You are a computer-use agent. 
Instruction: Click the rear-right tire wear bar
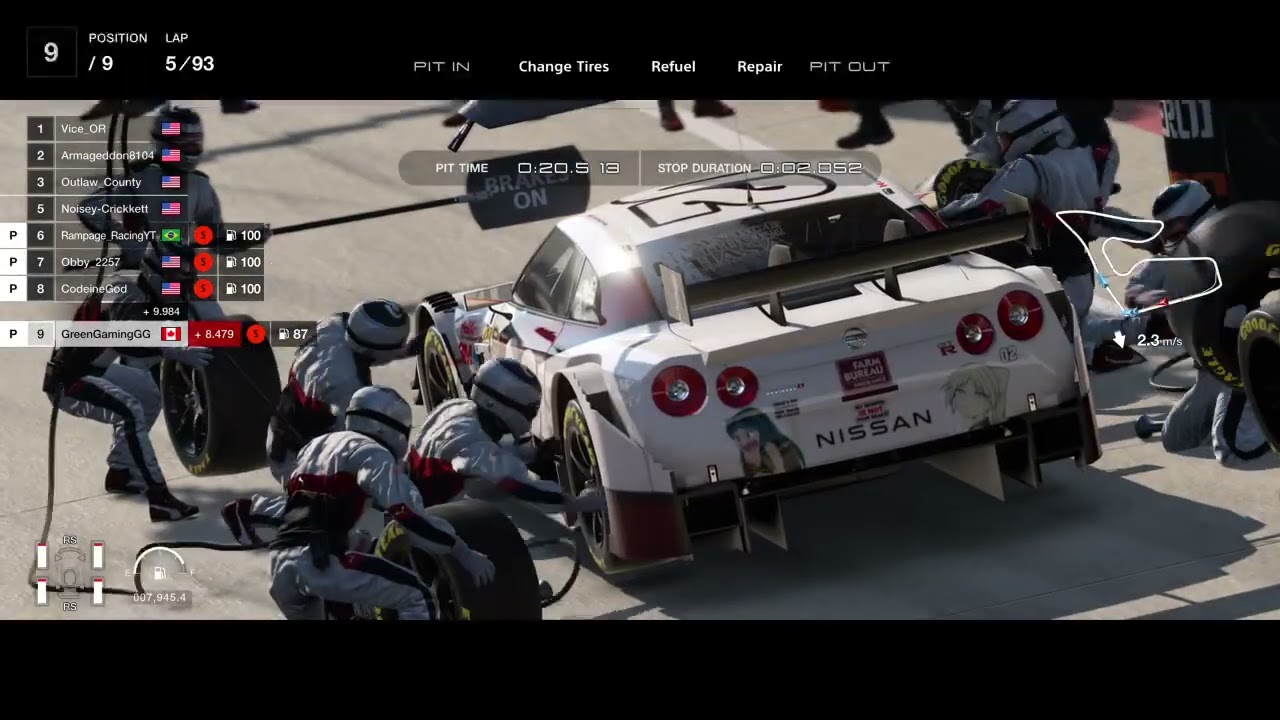(98, 591)
